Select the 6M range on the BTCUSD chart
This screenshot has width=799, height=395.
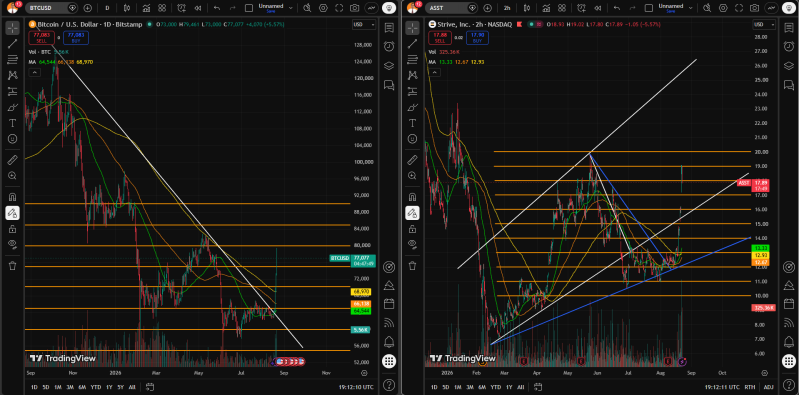click(x=82, y=387)
